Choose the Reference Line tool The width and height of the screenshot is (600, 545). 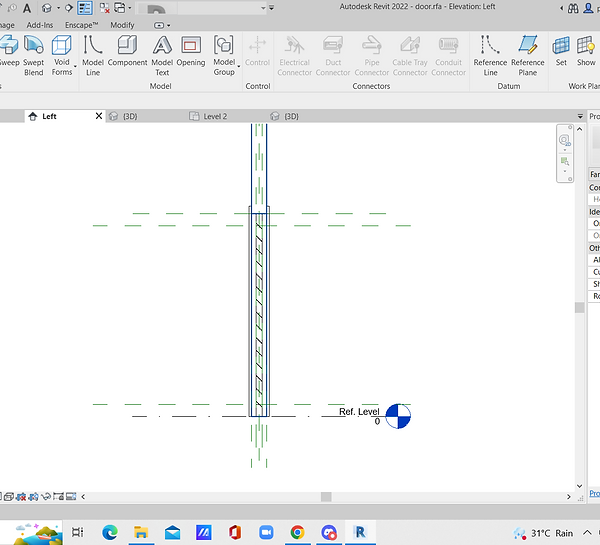490,55
